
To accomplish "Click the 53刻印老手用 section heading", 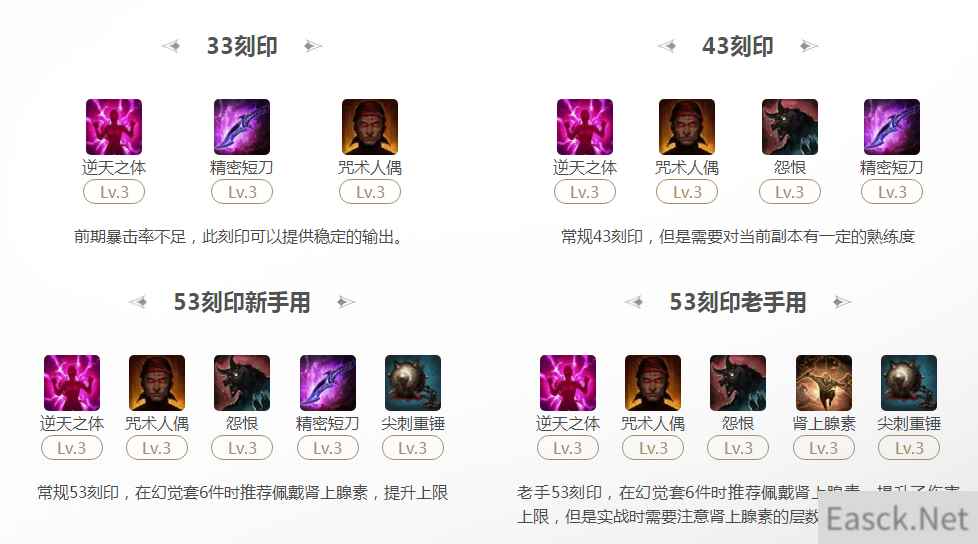I will (738, 303).
